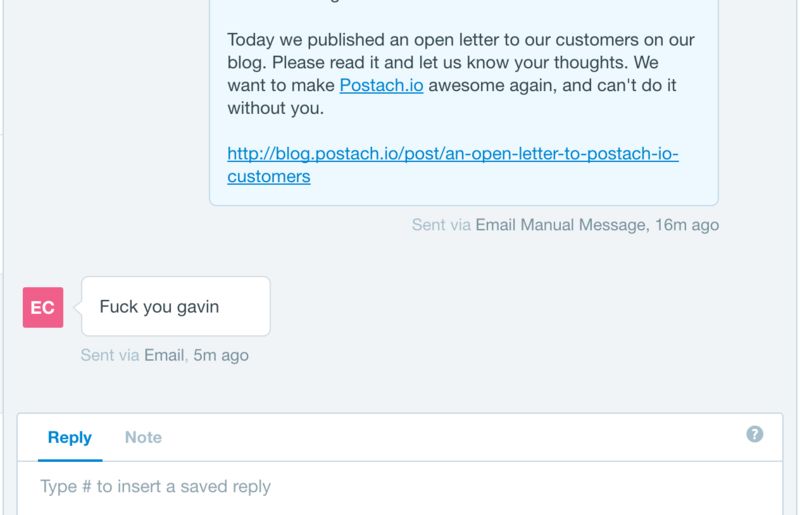Click the '5m ago' timestamp
800x515 pixels.
(220, 355)
